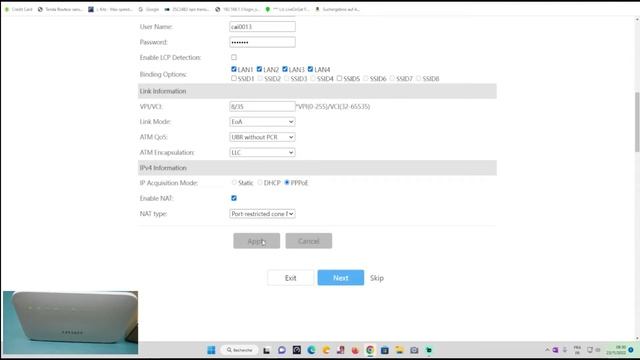Select Static IP acquisition mode
640x360 pixels.
pyautogui.click(x=234, y=182)
